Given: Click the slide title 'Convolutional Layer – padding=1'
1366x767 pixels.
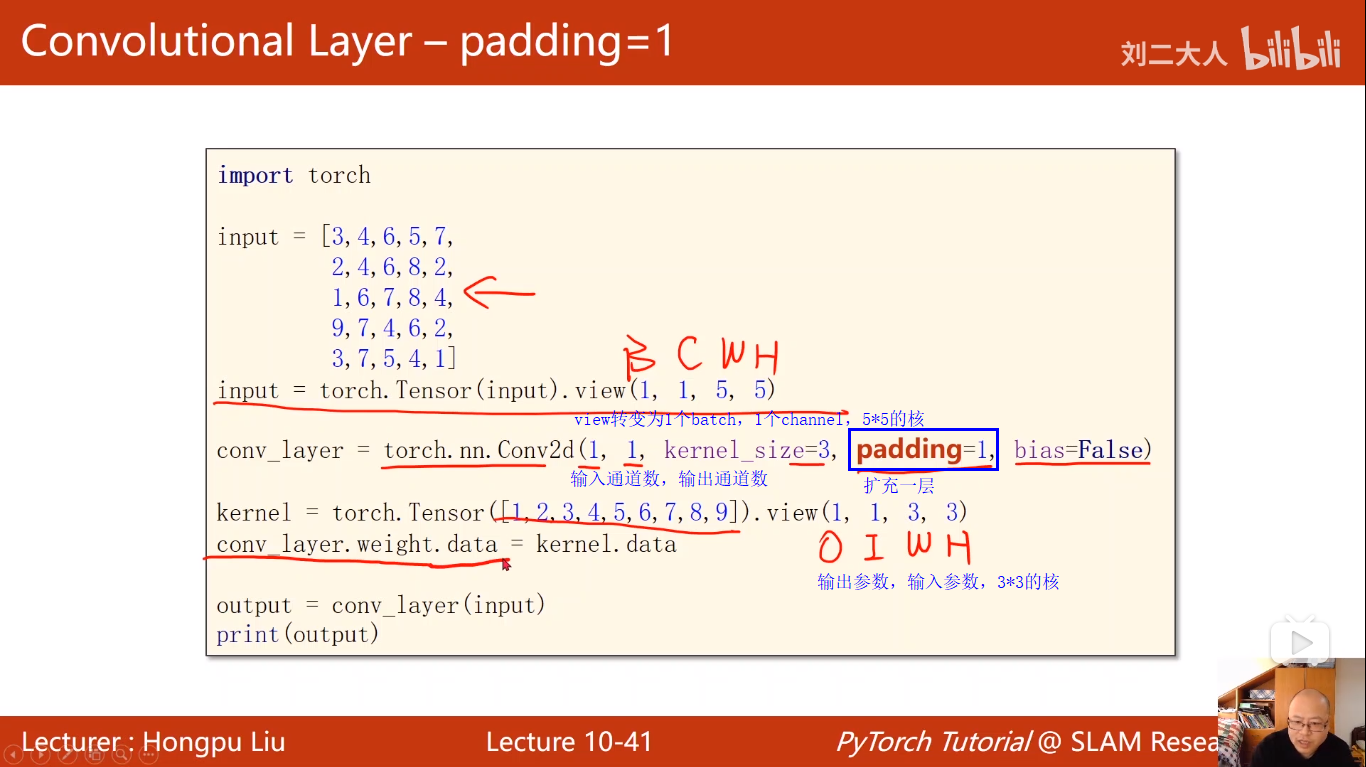Looking at the screenshot, I should (x=348, y=42).
